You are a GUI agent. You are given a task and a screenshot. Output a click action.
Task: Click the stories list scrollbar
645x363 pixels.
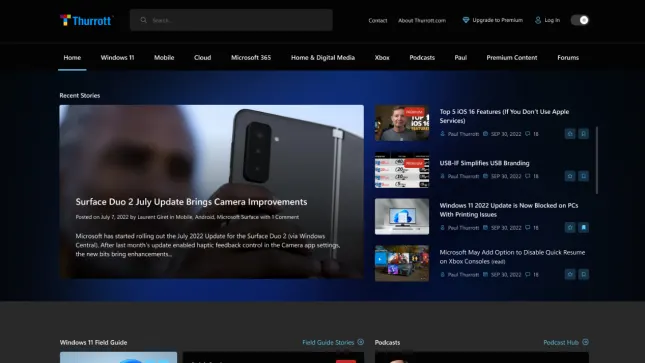coord(596,161)
